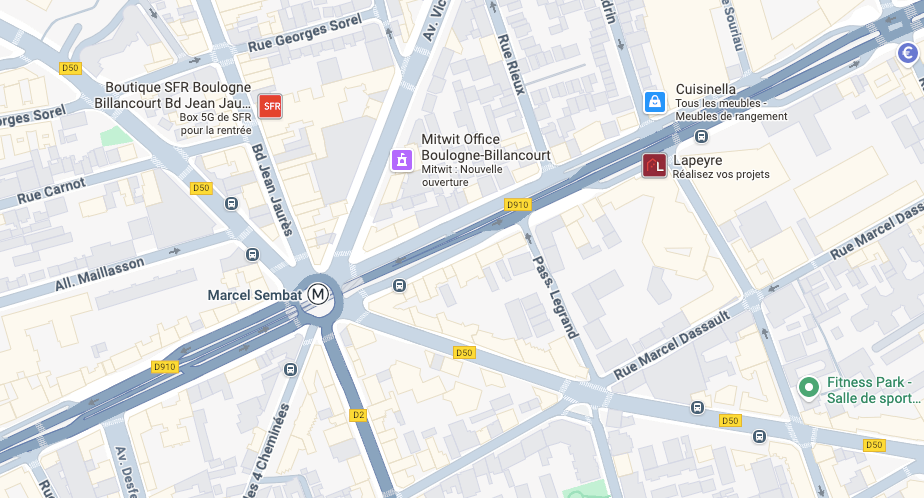Click the dark red Lapeyre store icon
Image resolution: width=924 pixels, height=498 pixels.
click(x=654, y=166)
